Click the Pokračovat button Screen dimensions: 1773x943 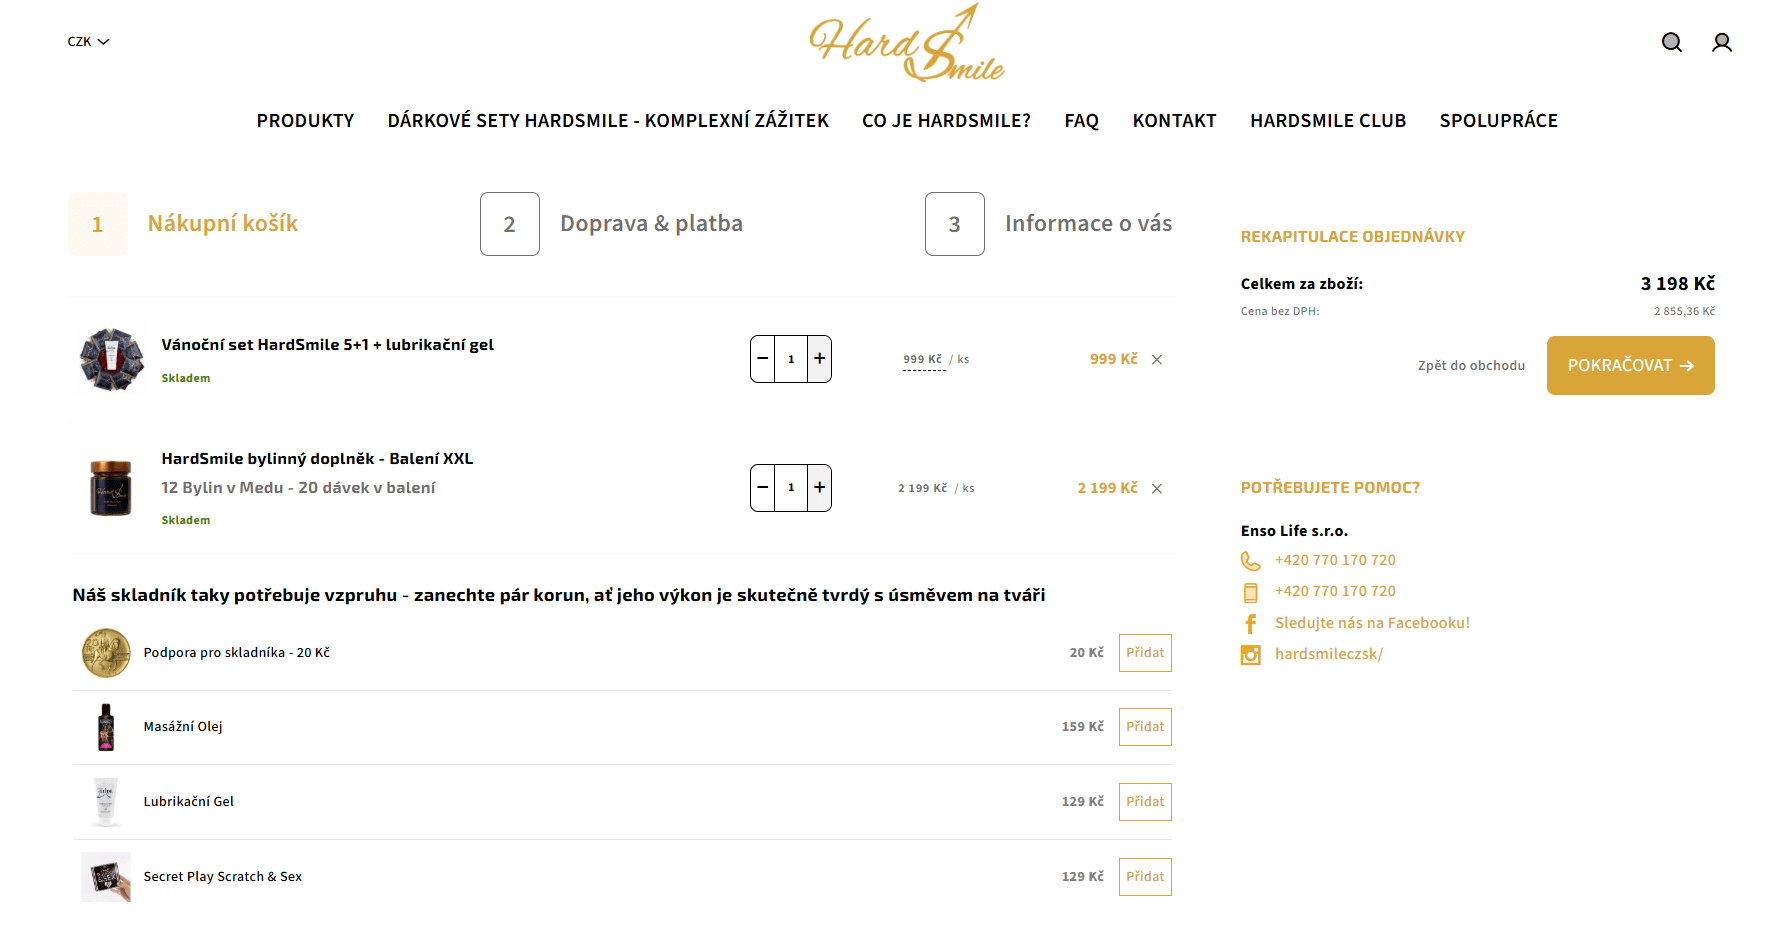(x=1630, y=365)
